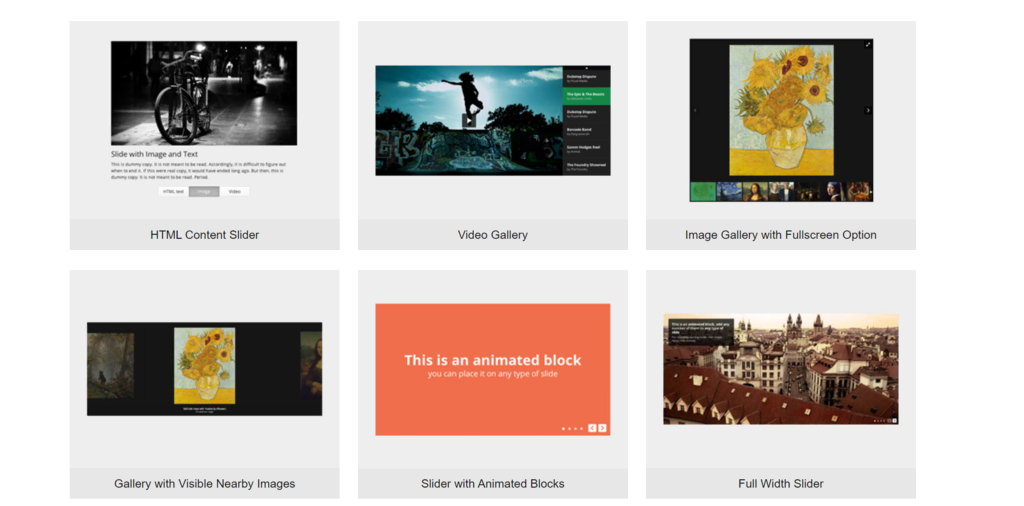The height and width of the screenshot is (506, 1024).
Task: Click the previous arrow in the image gallery
Action: (695, 110)
